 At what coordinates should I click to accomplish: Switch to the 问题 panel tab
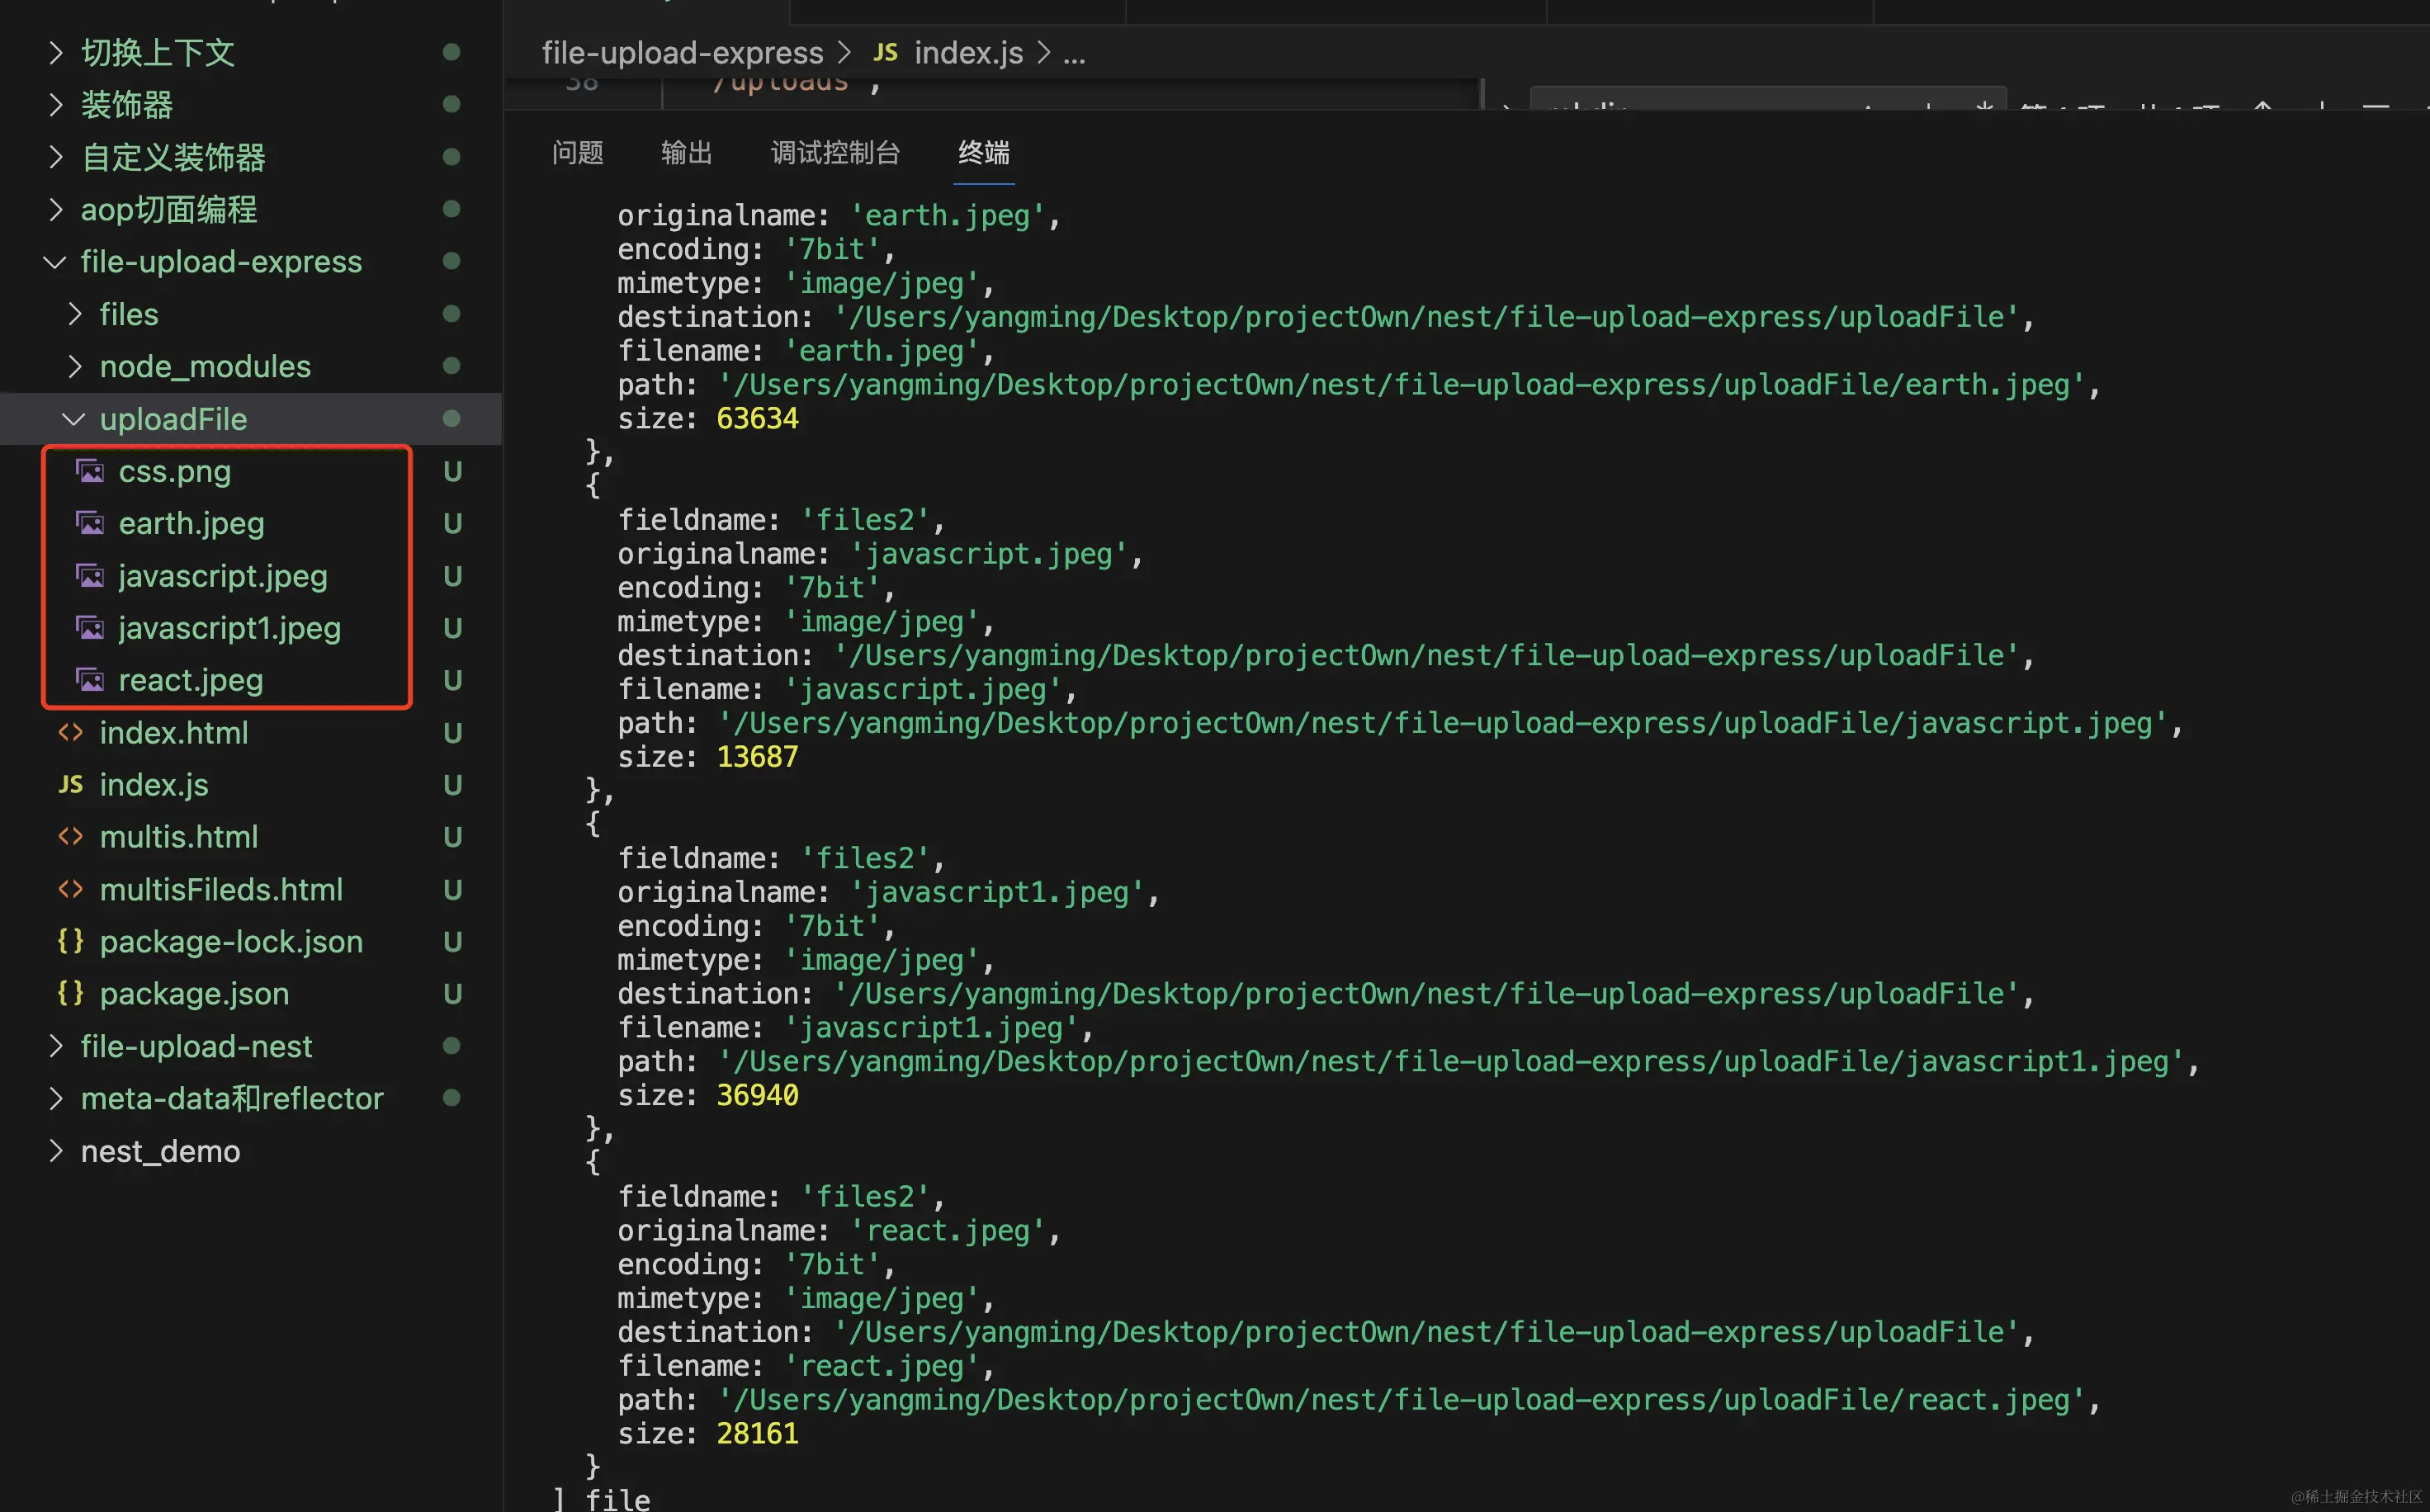(578, 152)
